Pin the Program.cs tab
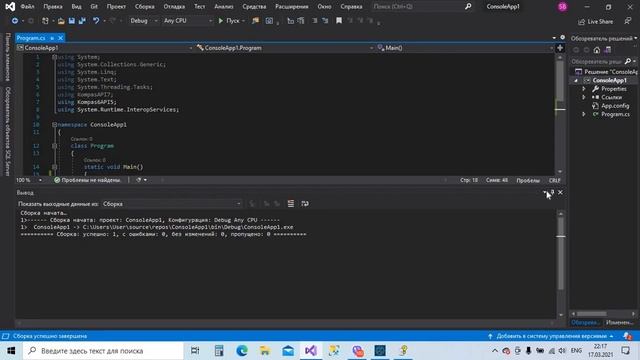640x360 pixels. (52, 38)
